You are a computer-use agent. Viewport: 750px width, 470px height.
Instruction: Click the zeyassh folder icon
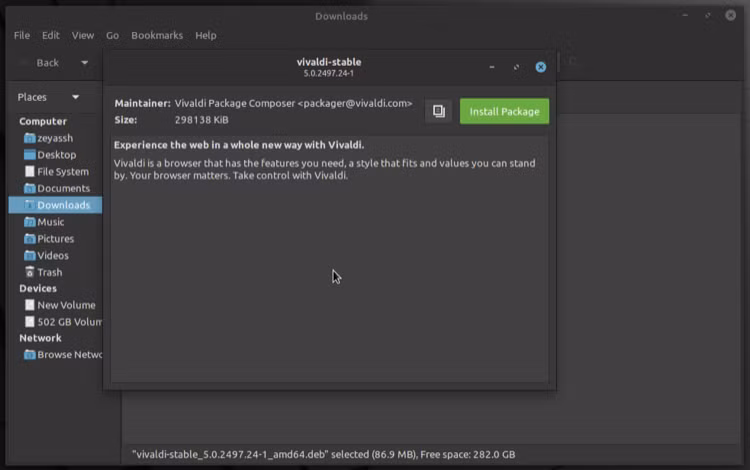[30, 138]
